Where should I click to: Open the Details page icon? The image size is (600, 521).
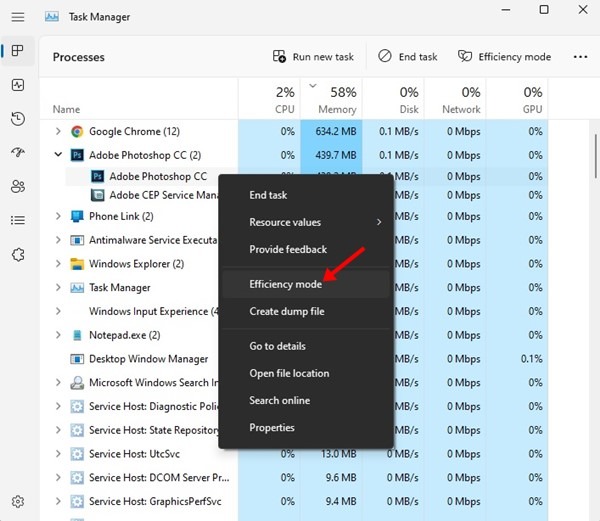pos(17,220)
